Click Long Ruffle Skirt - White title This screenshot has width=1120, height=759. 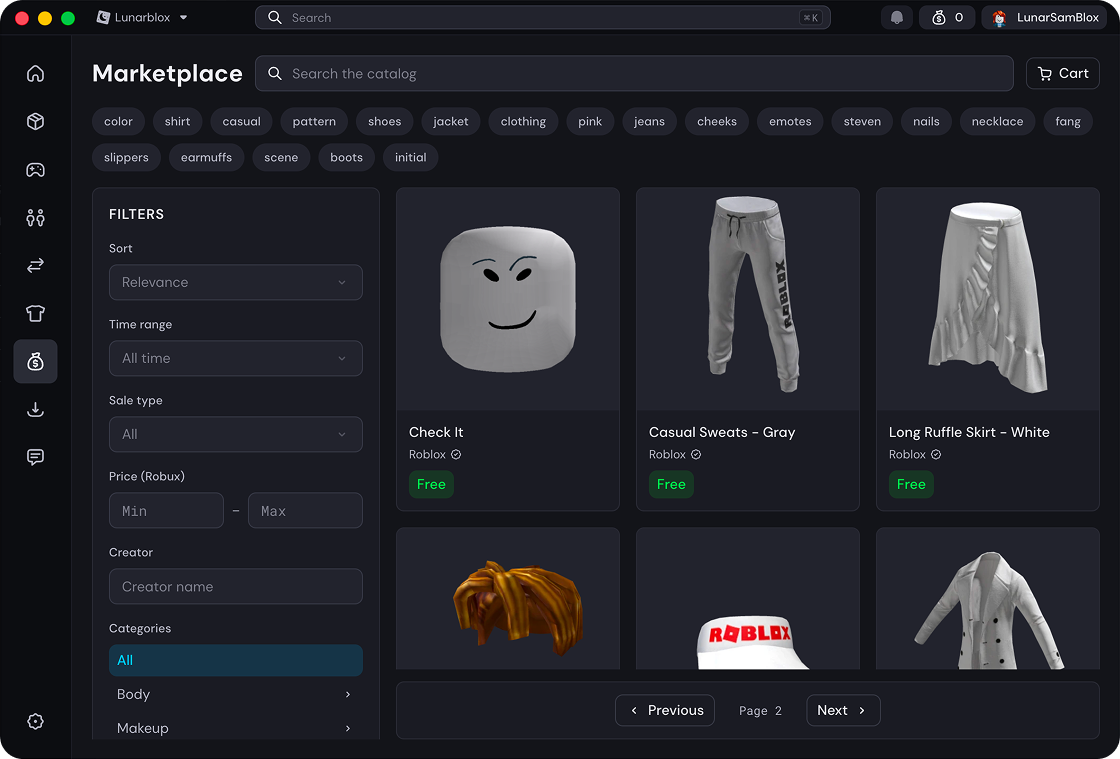969,432
